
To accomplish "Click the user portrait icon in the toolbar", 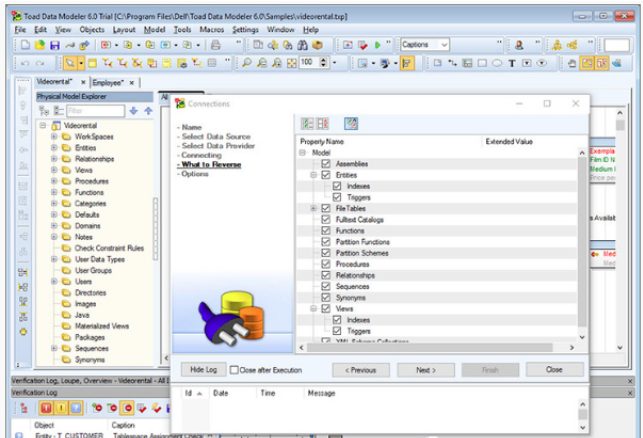I will coord(519,45).
